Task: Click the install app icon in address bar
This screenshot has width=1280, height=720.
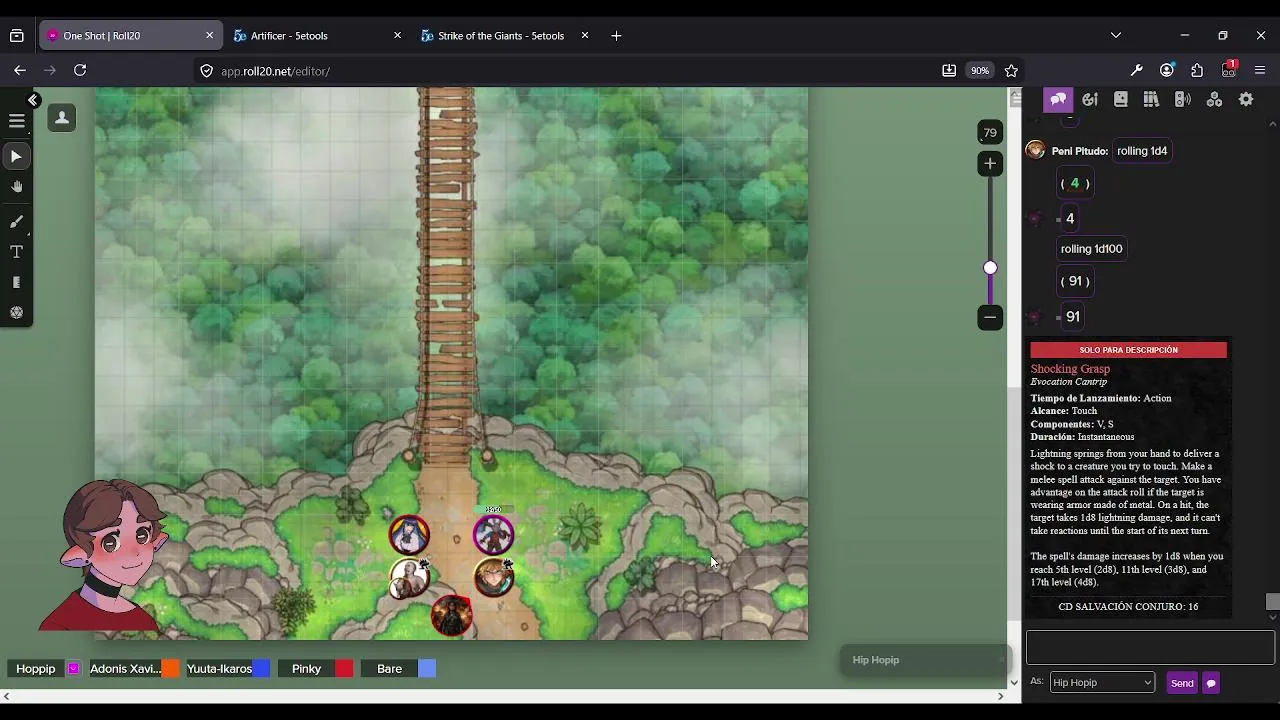Action: [948, 71]
